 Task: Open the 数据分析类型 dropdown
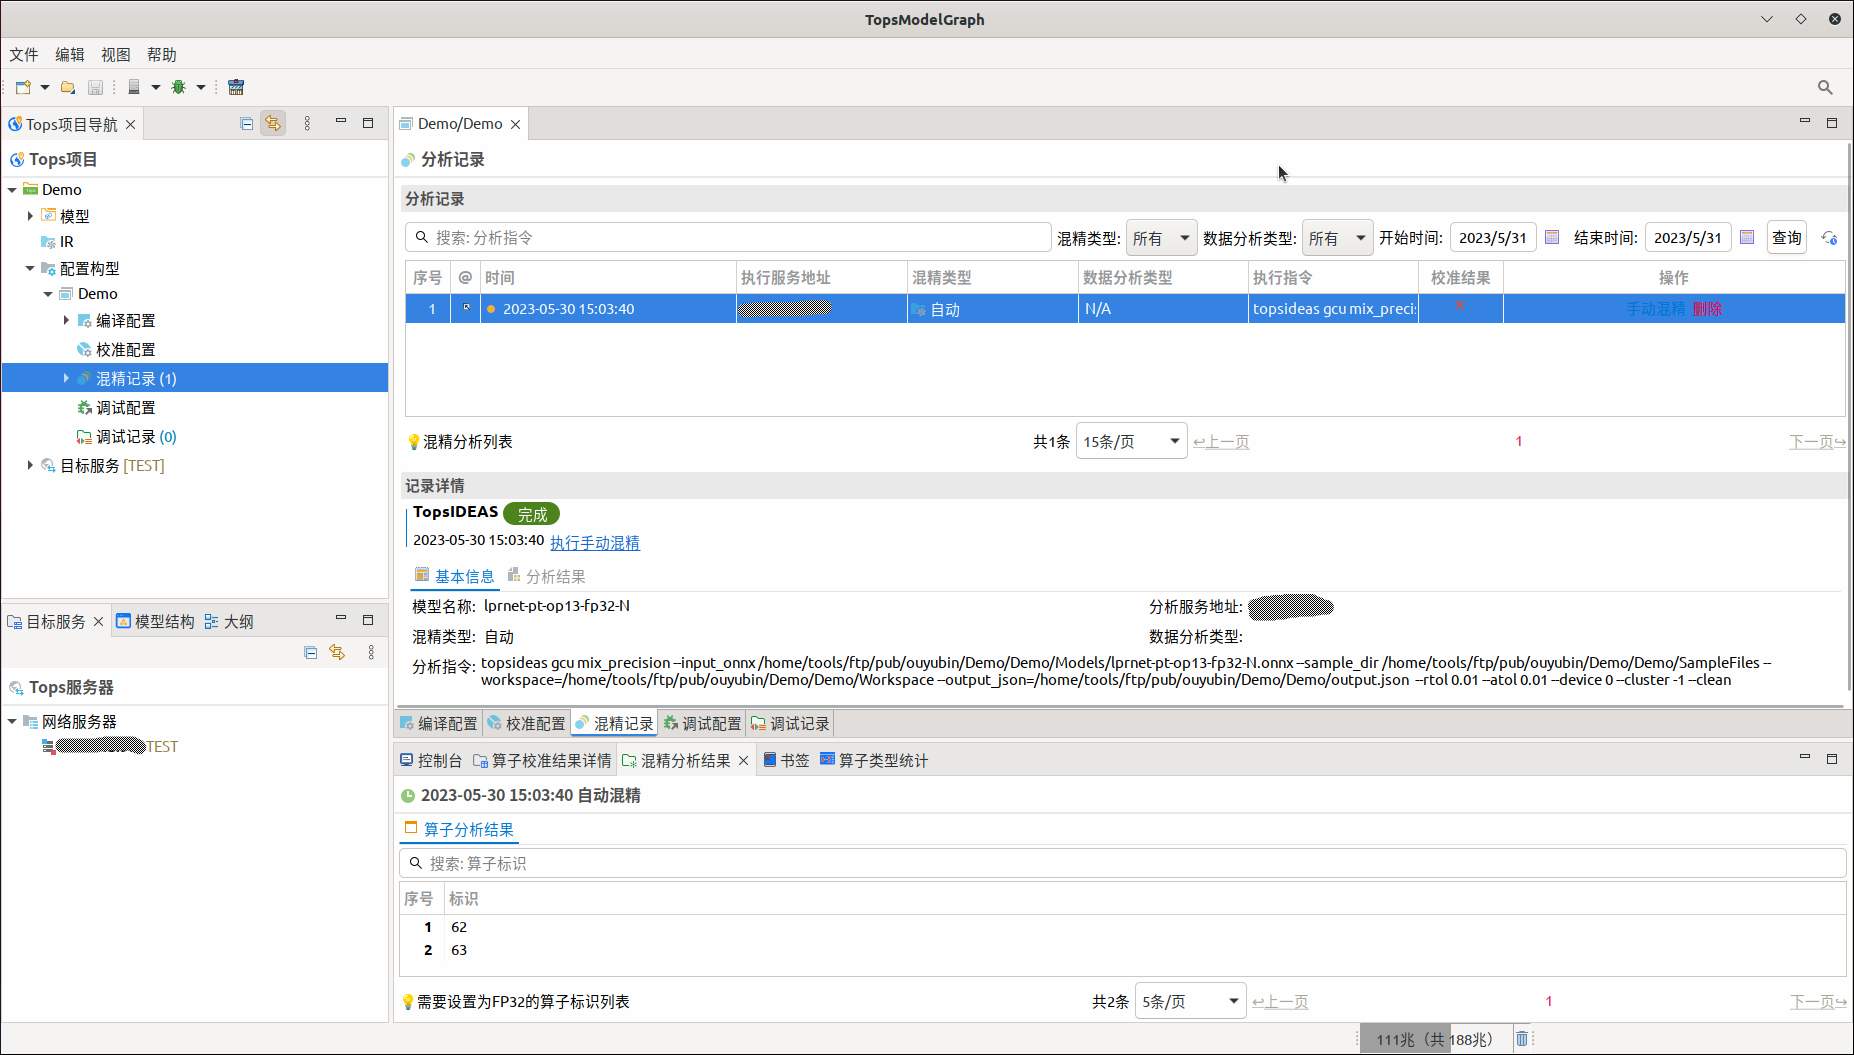(x=1337, y=238)
